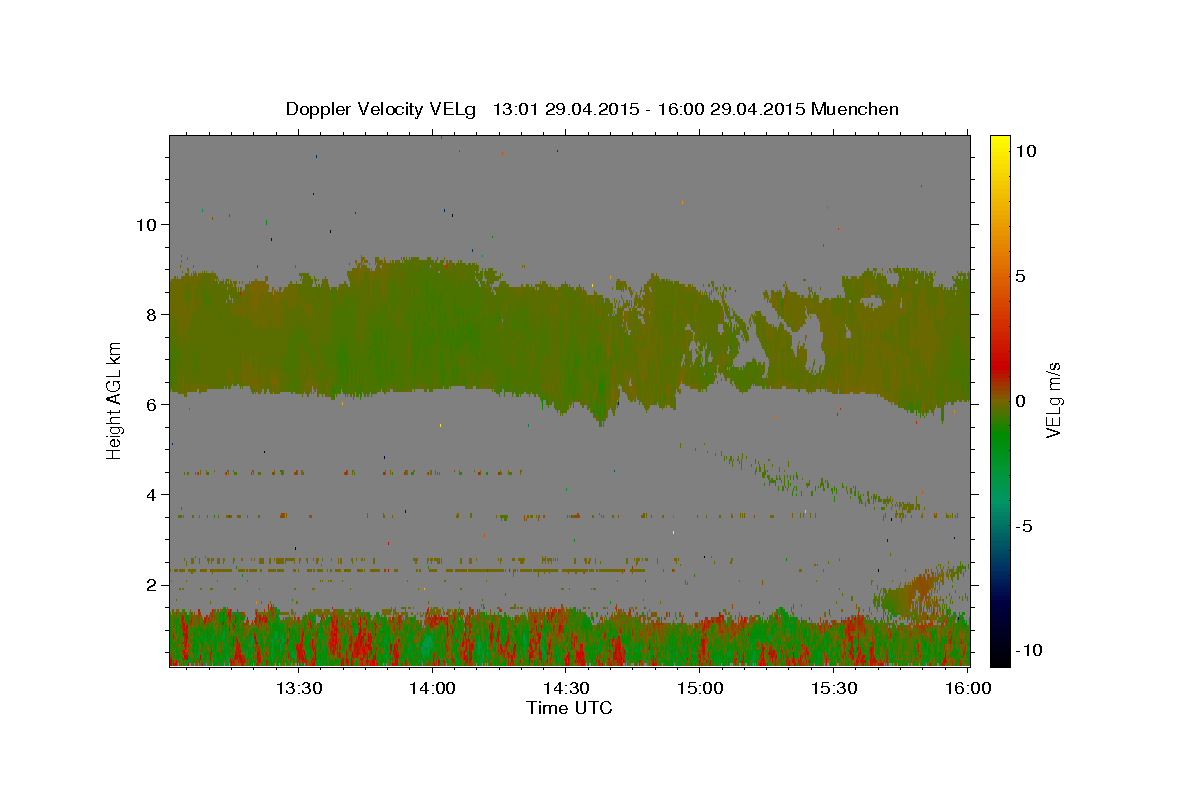Click the 'Time UTC' axis title
This screenshot has width=1200, height=800.
click(569, 708)
